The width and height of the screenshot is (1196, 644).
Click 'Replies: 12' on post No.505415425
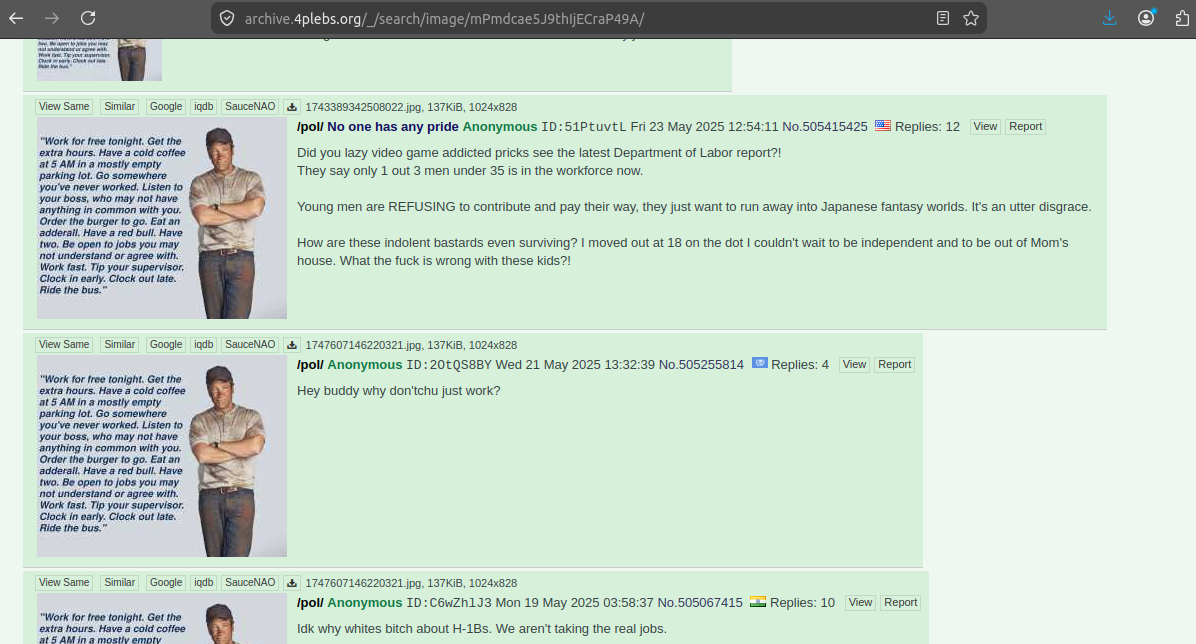pos(927,127)
